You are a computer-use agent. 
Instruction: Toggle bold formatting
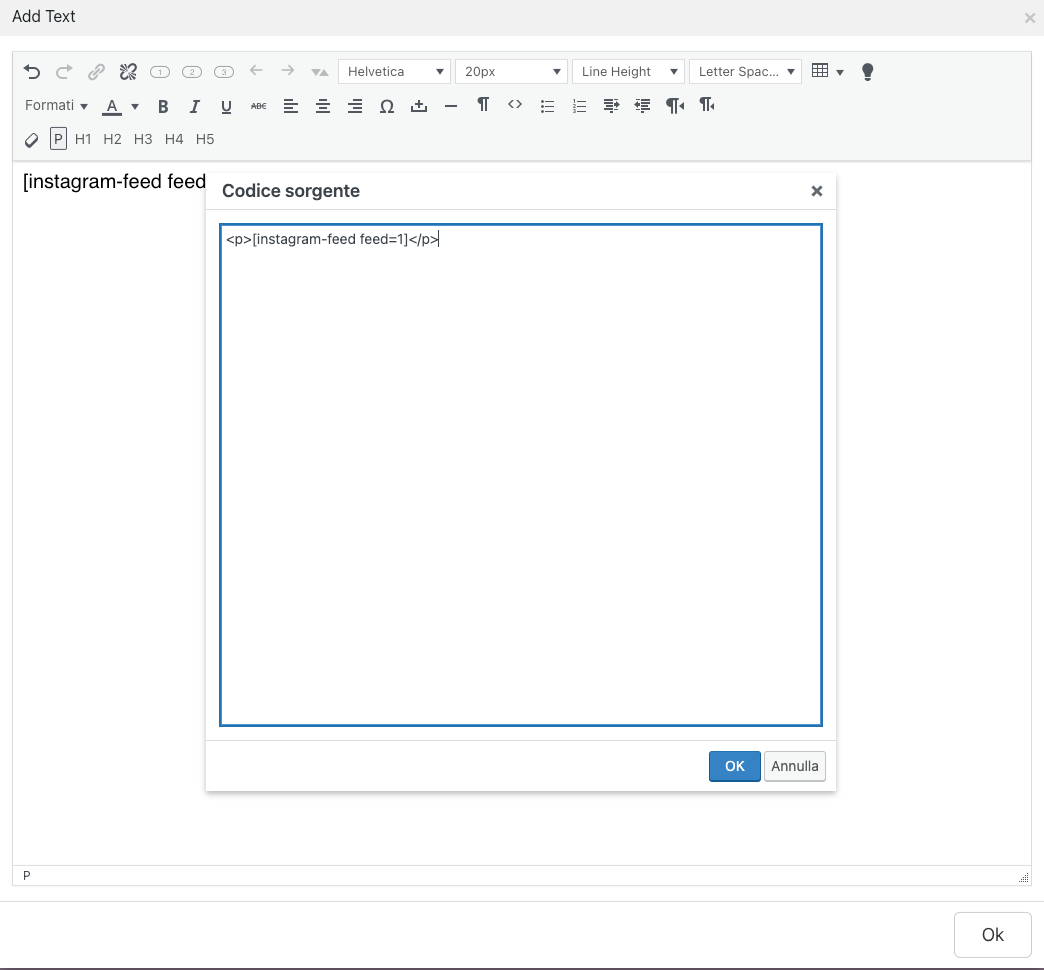click(163, 106)
